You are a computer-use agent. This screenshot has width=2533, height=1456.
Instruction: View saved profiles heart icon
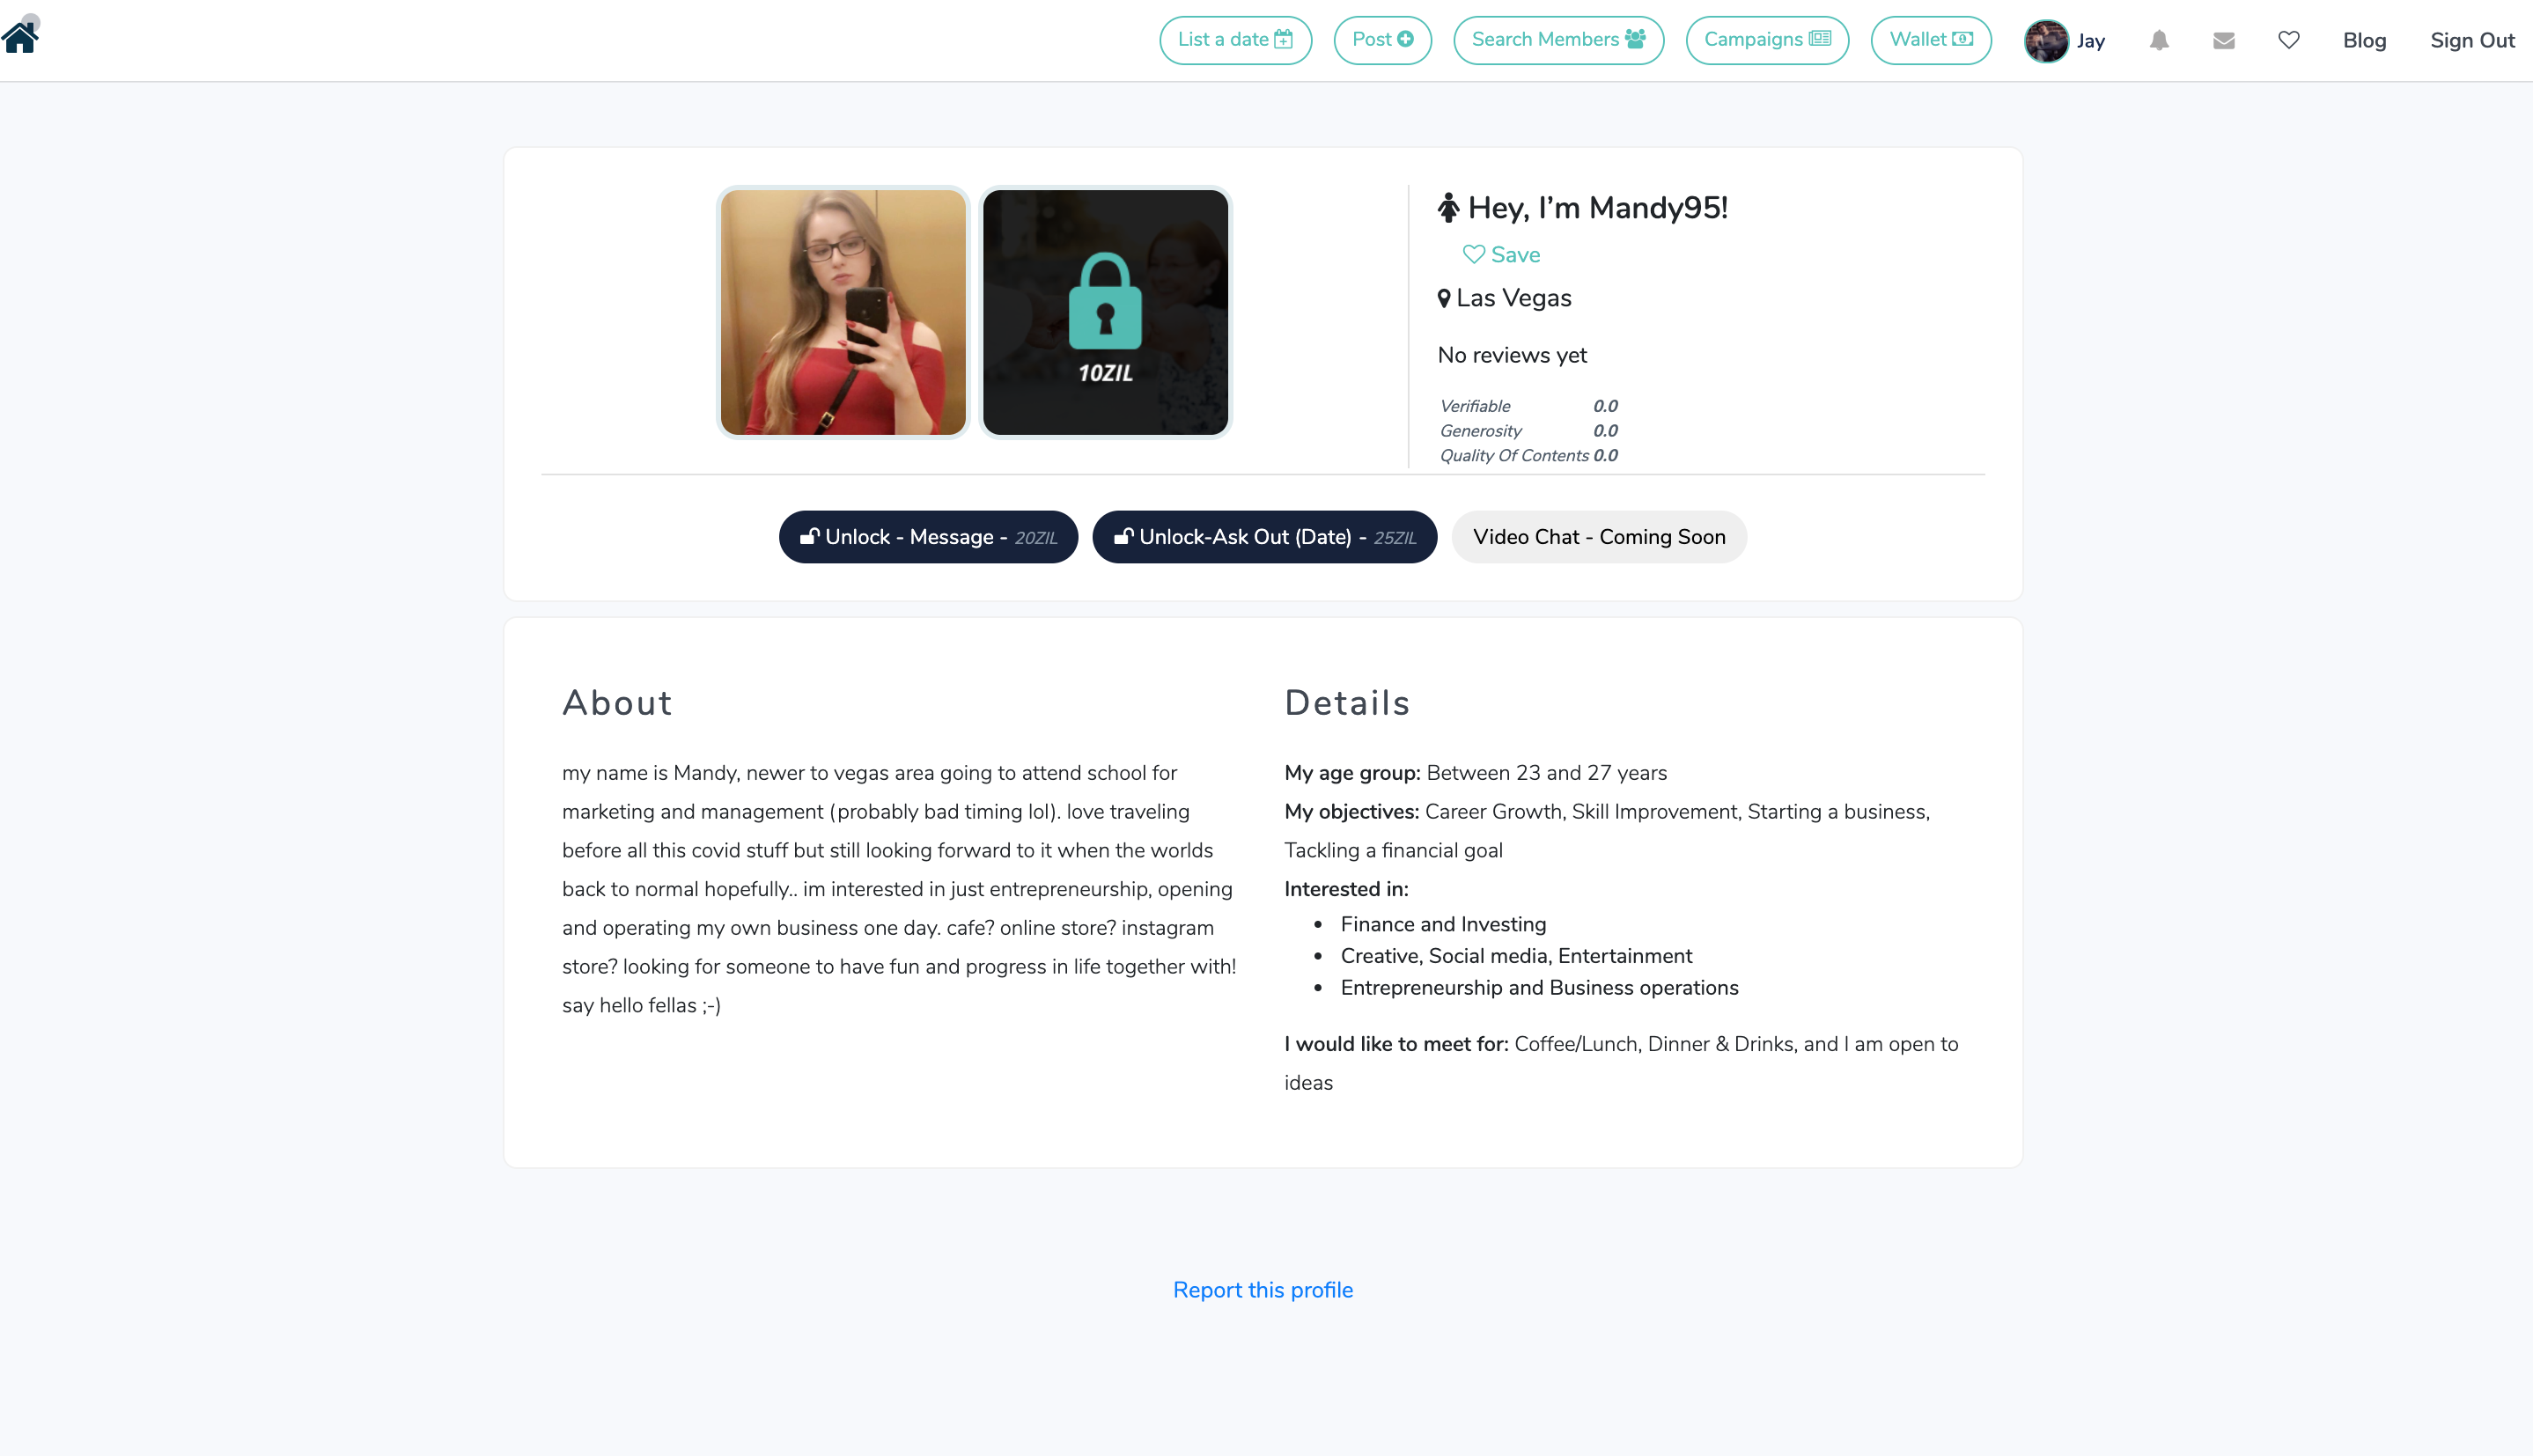click(2289, 40)
